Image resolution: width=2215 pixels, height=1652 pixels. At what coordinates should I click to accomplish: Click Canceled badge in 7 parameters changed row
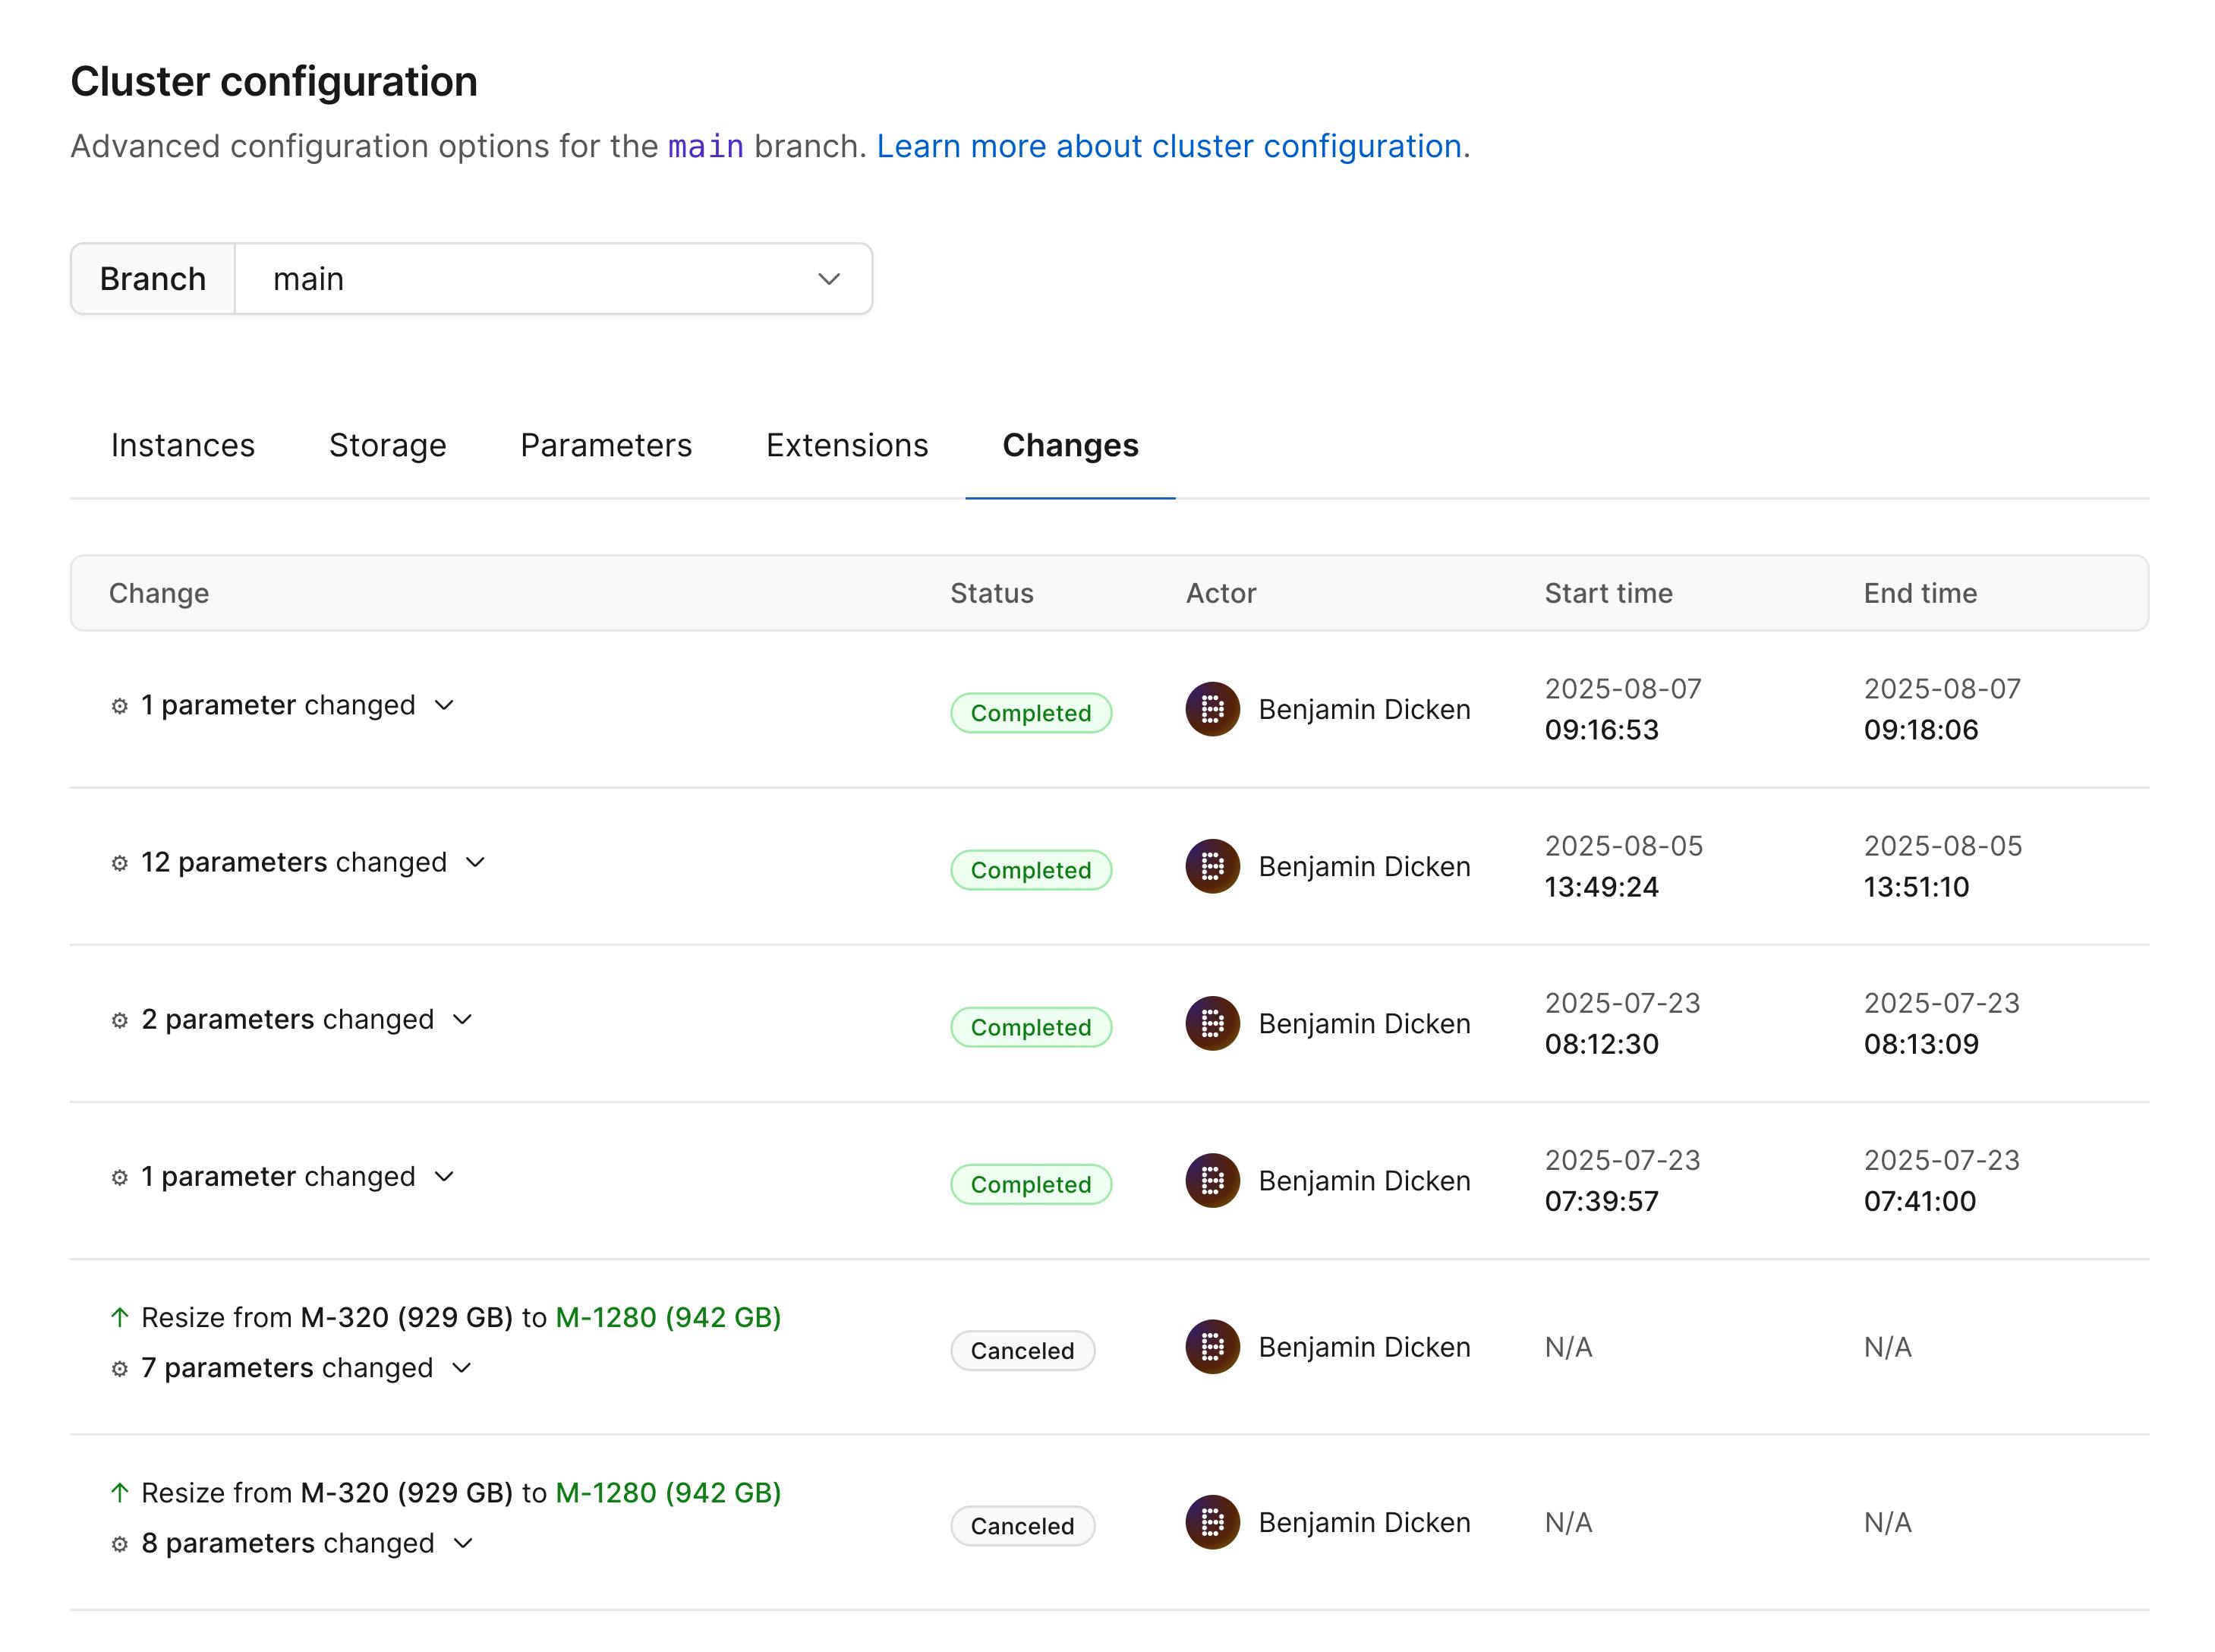(1022, 1351)
